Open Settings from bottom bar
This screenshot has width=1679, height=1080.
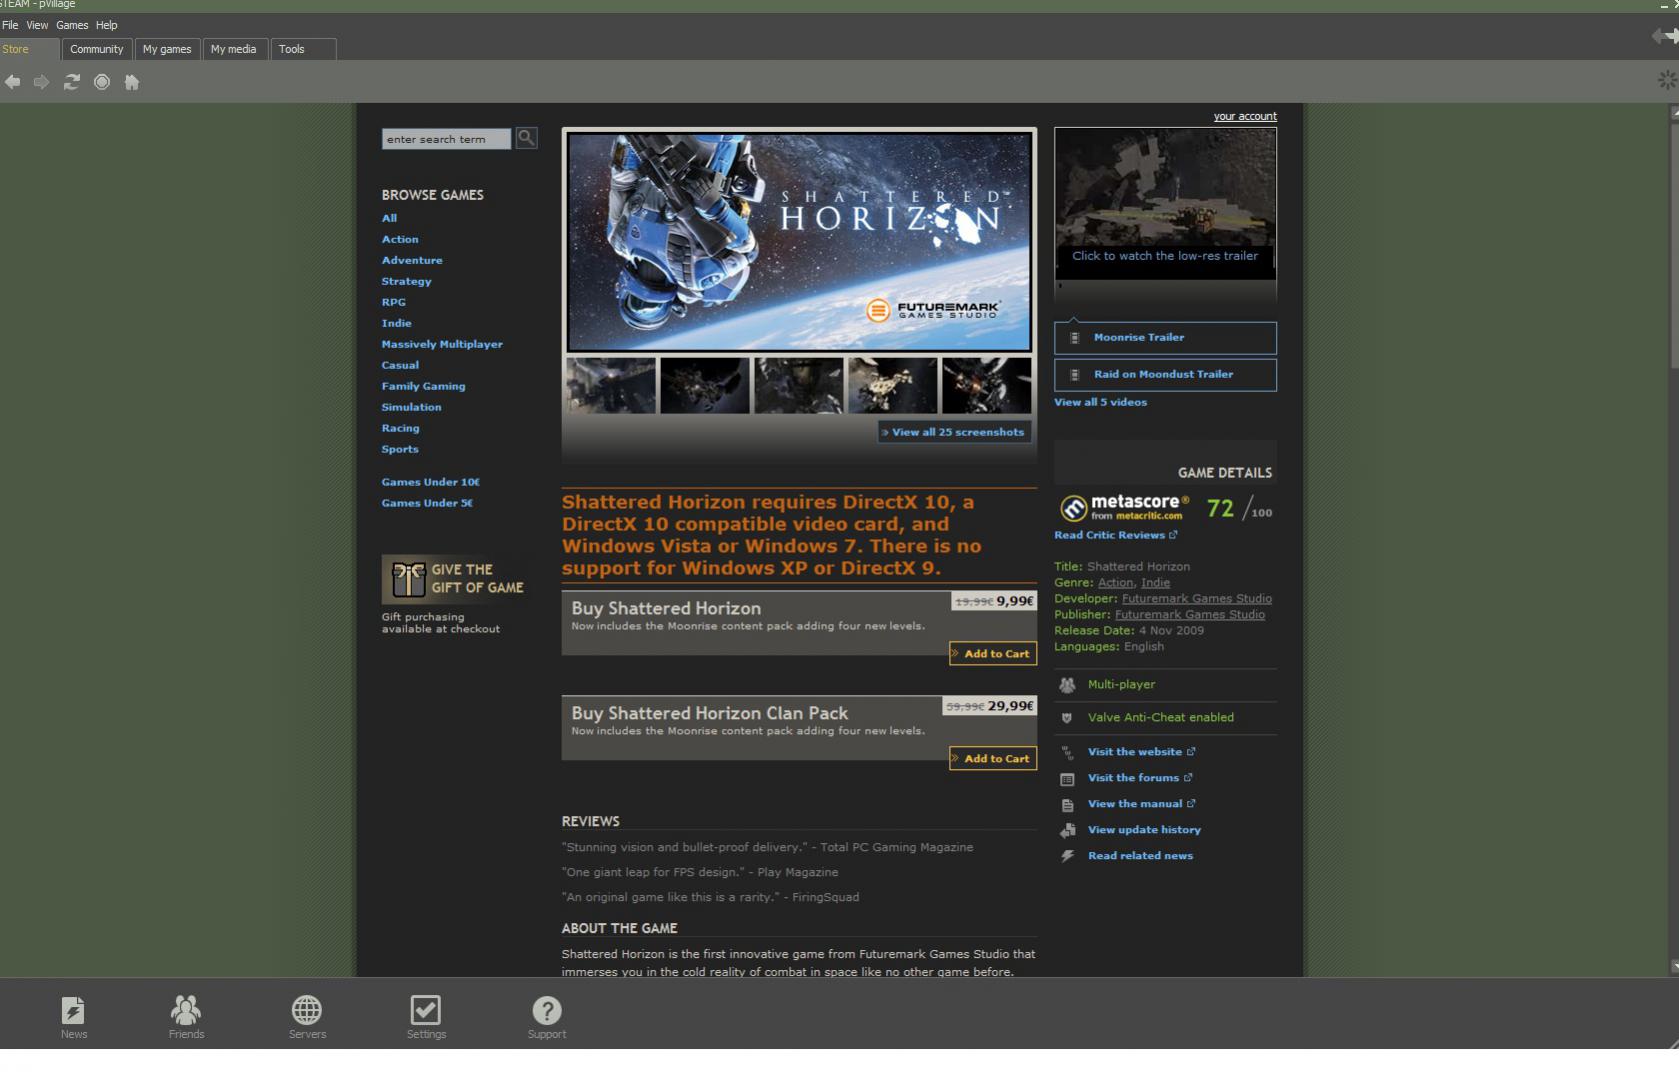[426, 1017]
